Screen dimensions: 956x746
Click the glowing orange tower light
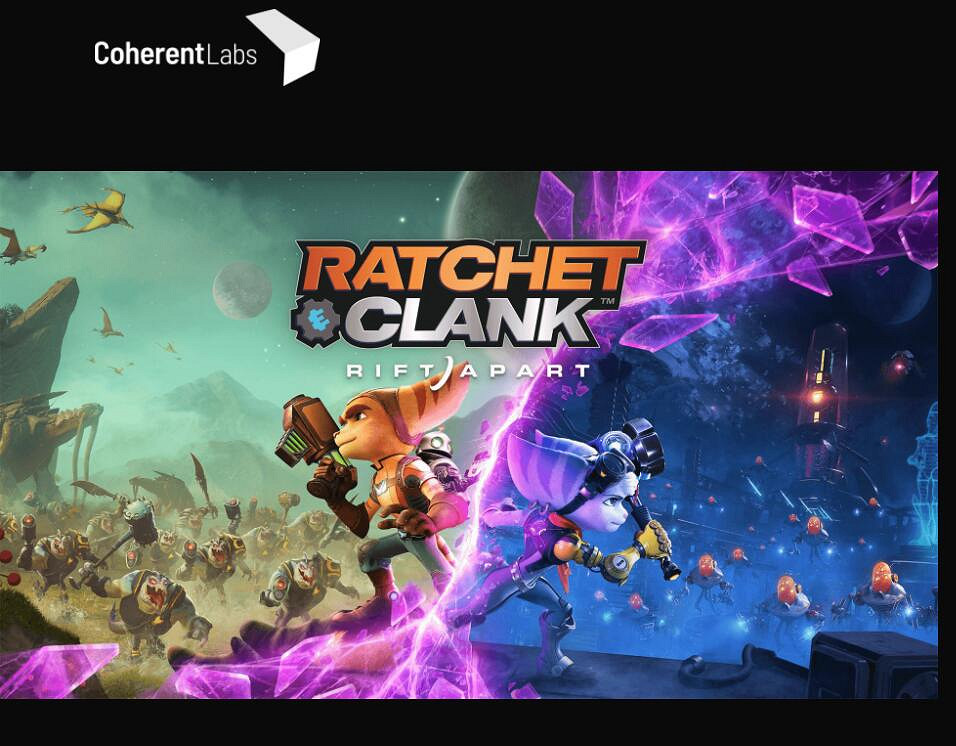coord(817,397)
